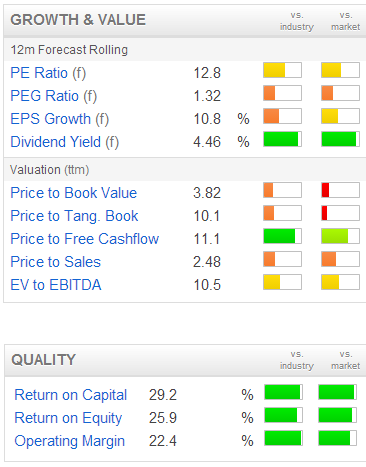Select the EV to EBITDA link
Image resolution: width=366 pixels, height=467 pixels.
pos(56,285)
